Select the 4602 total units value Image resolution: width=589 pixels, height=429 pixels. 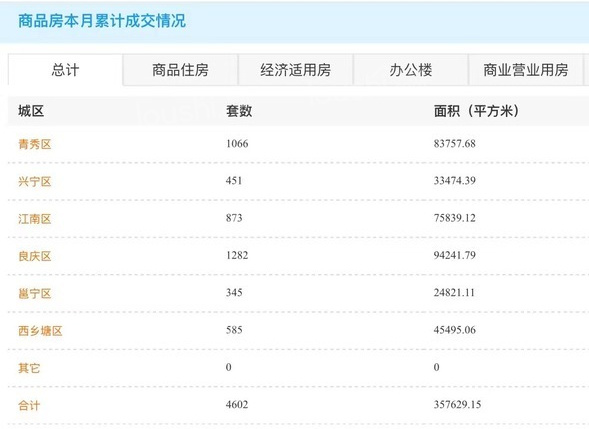point(237,405)
